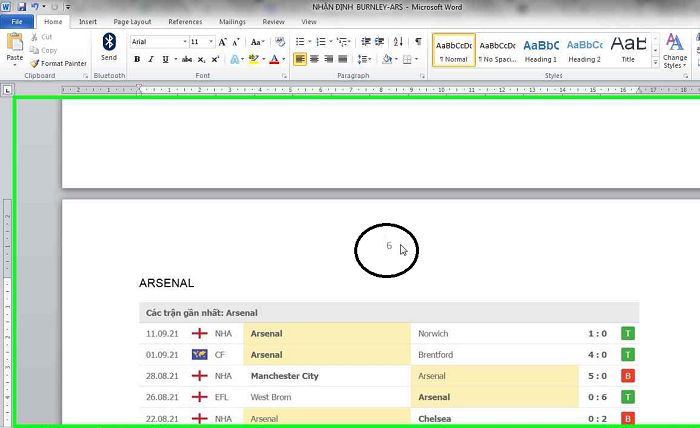Sort the selected text

pyautogui.click(x=398, y=42)
